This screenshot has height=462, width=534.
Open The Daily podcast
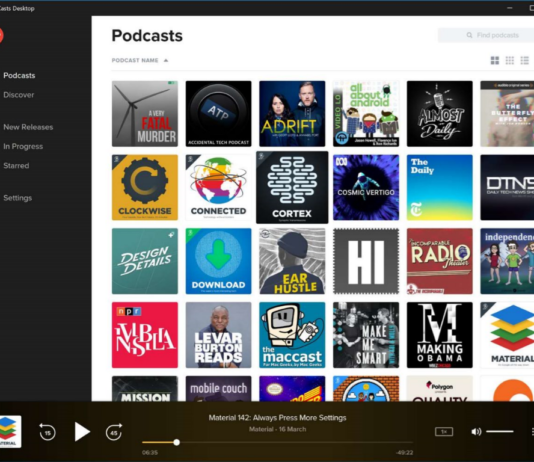click(x=440, y=187)
